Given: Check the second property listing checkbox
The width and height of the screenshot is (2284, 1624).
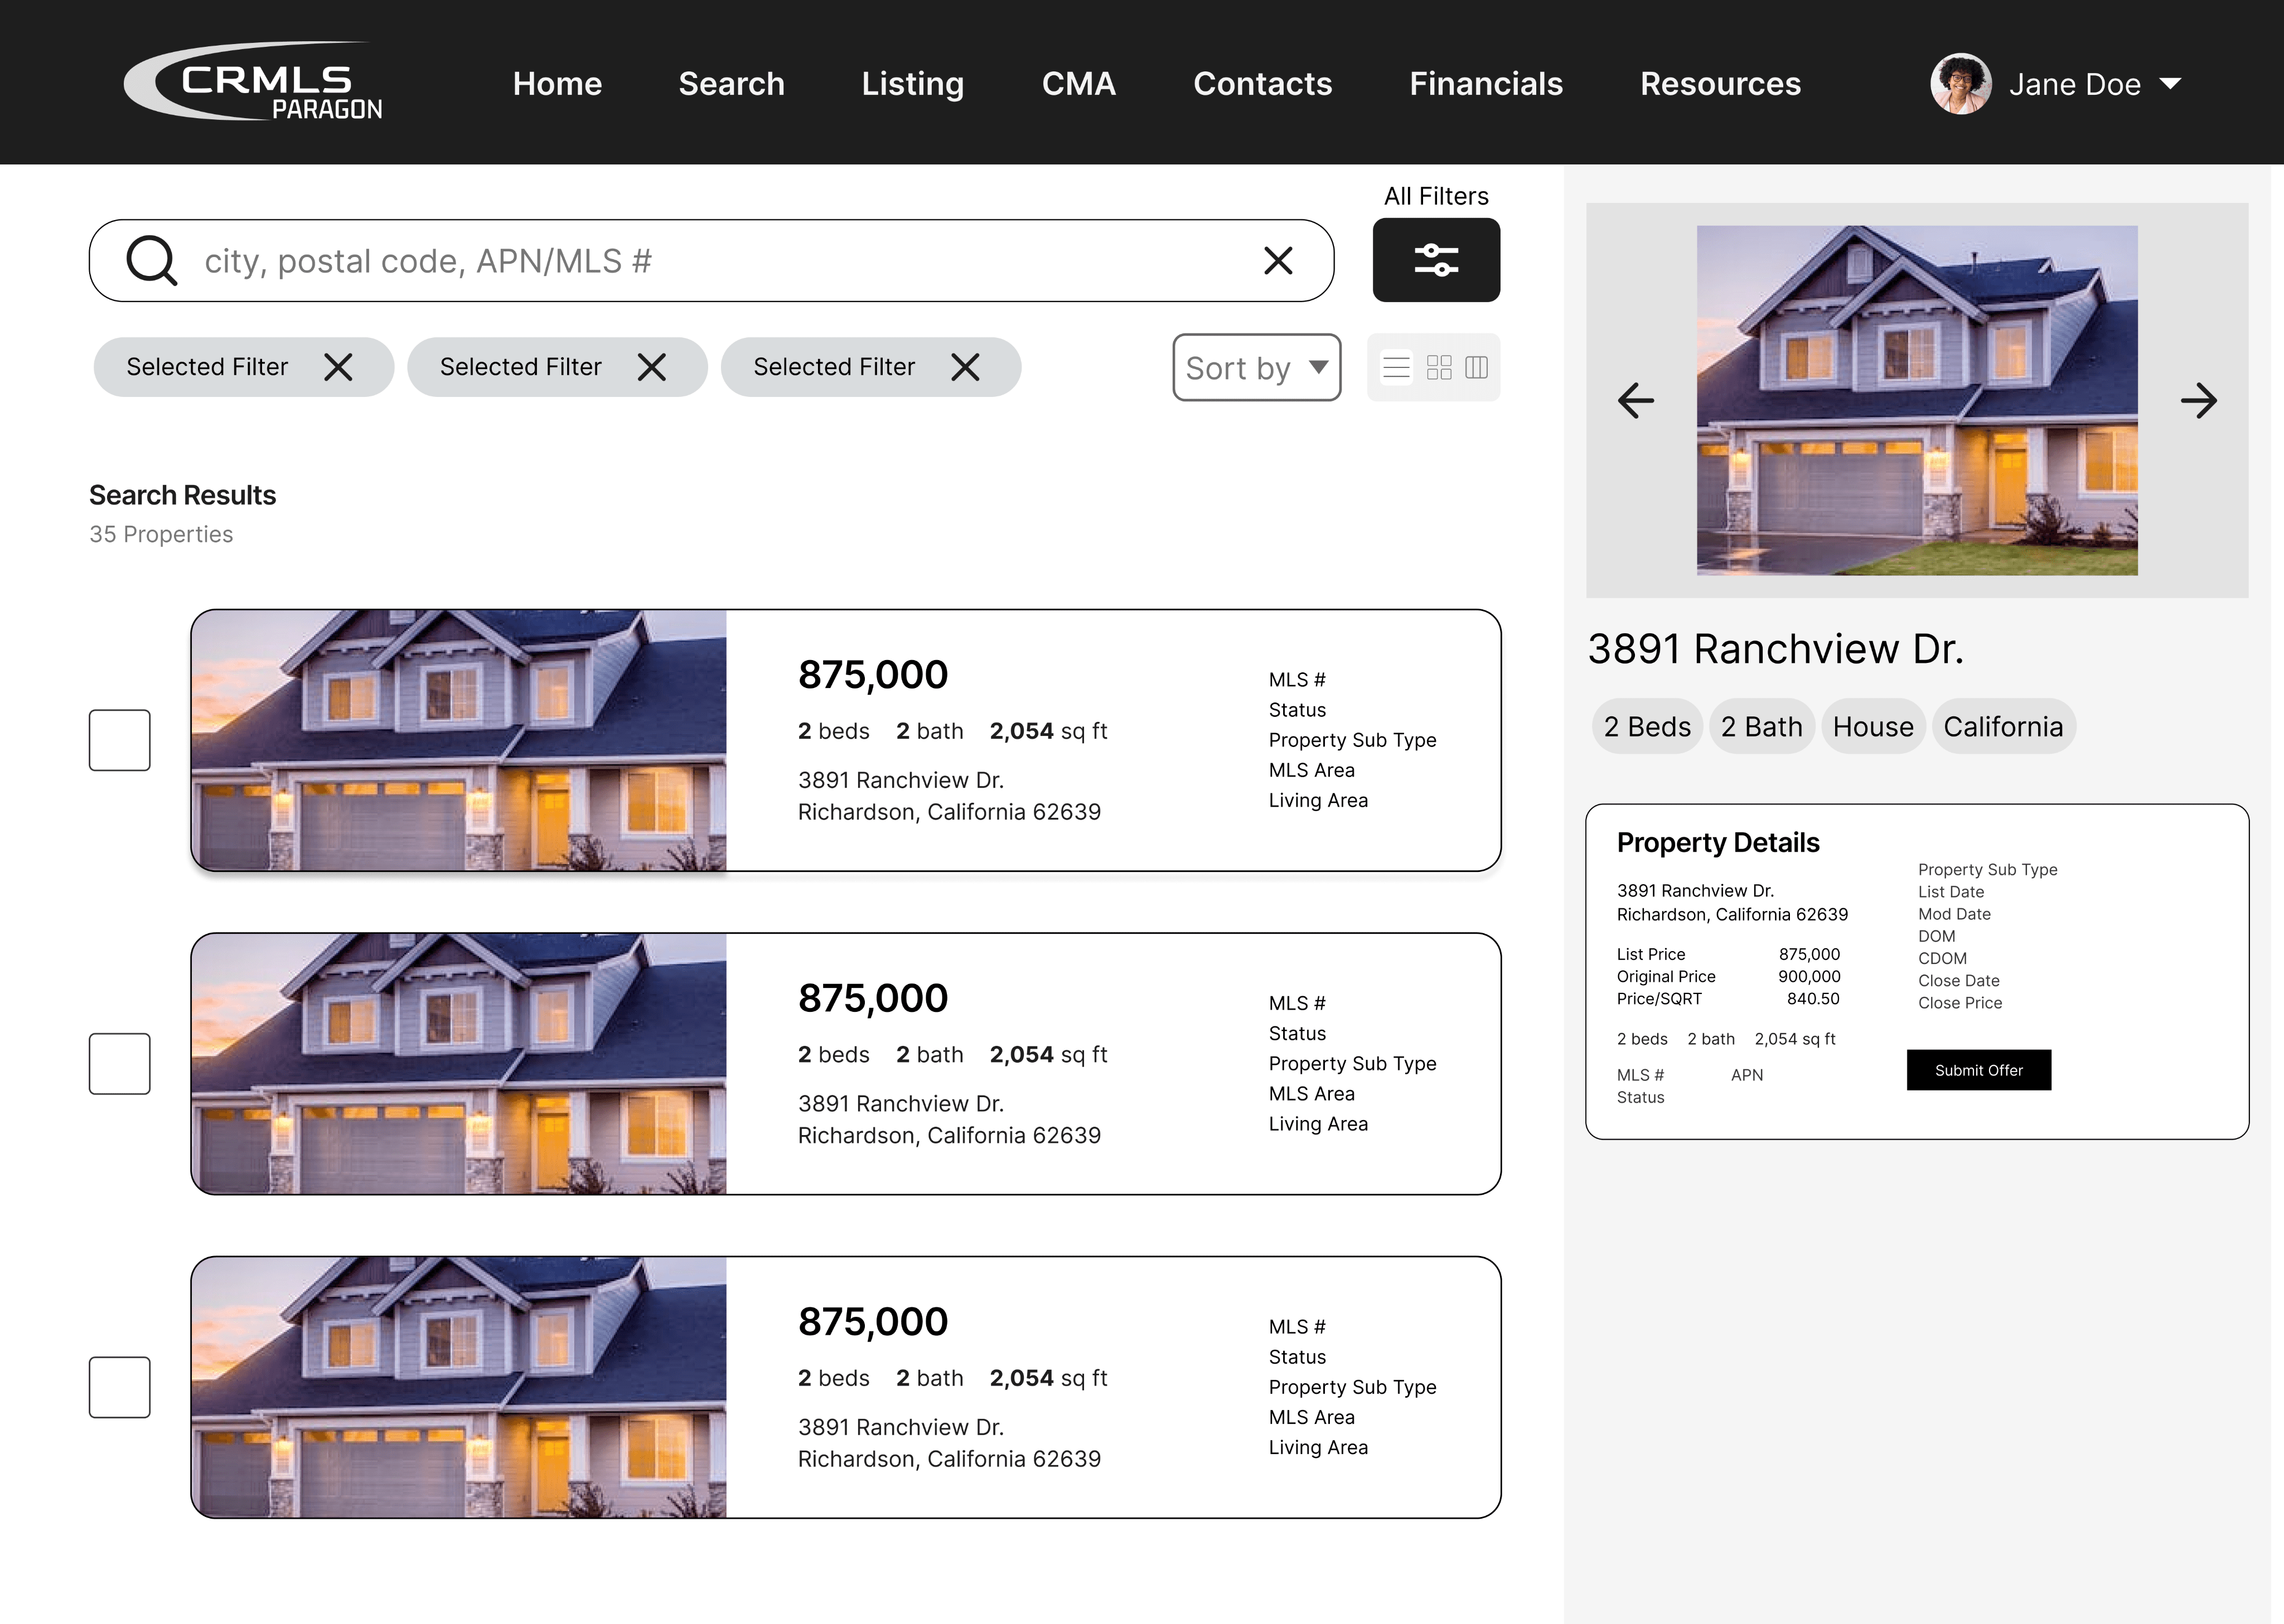Looking at the screenshot, I should (x=119, y=1064).
